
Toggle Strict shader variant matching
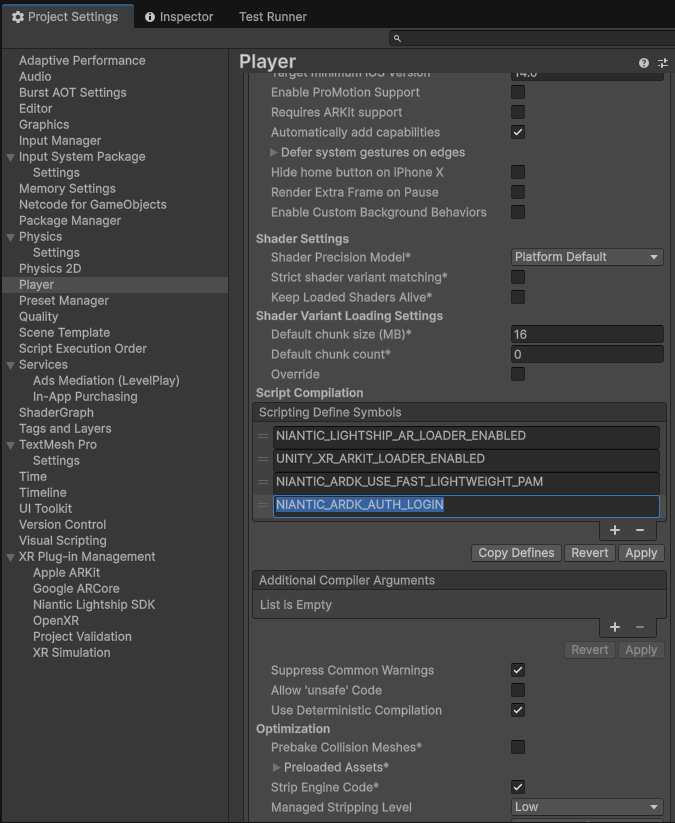(518, 277)
